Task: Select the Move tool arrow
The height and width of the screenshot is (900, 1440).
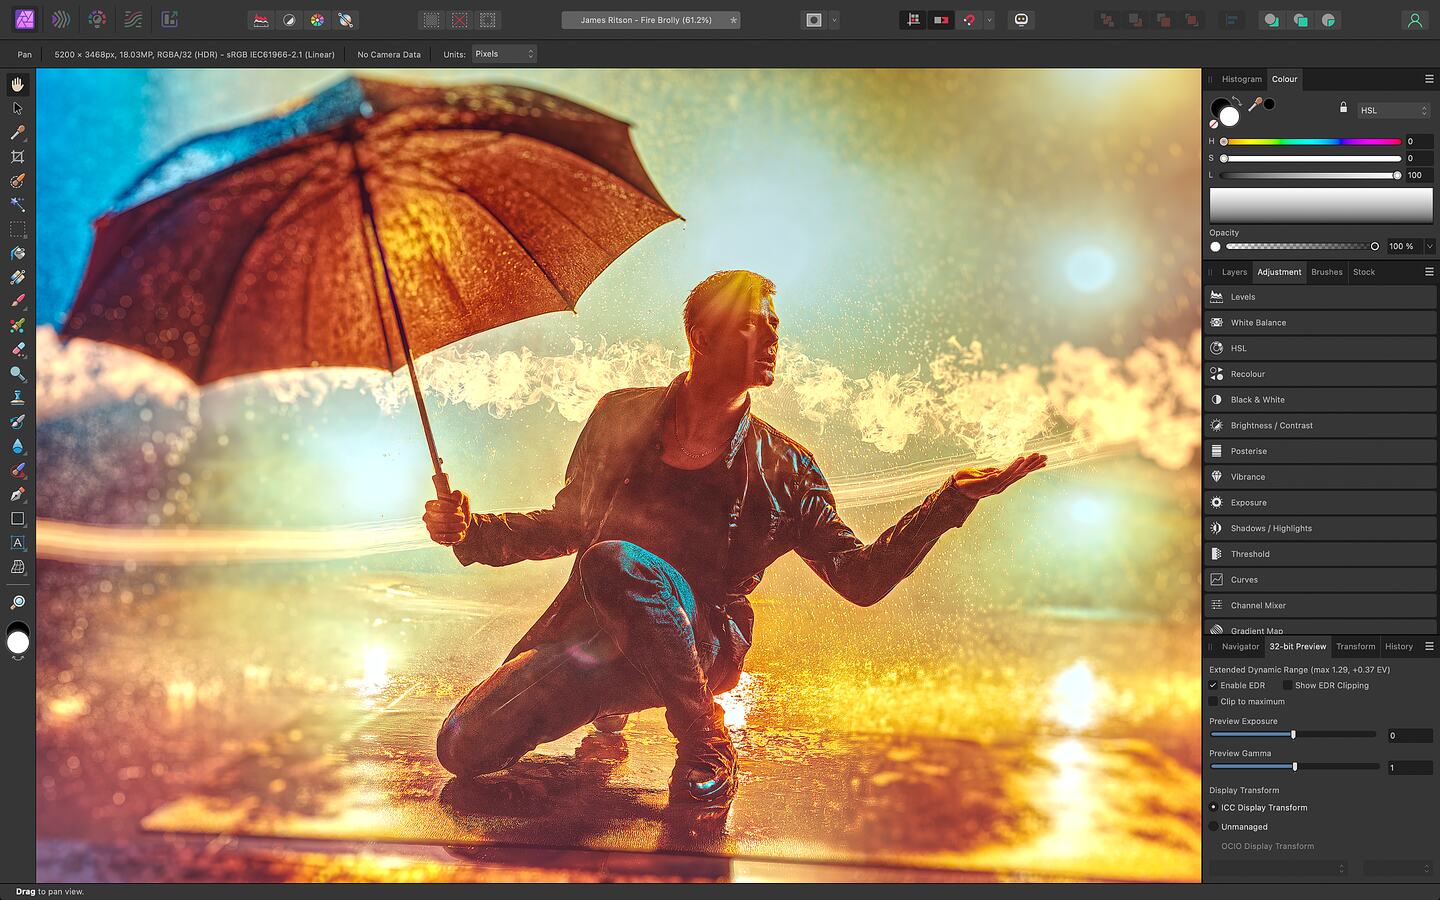Action: point(17,109)
